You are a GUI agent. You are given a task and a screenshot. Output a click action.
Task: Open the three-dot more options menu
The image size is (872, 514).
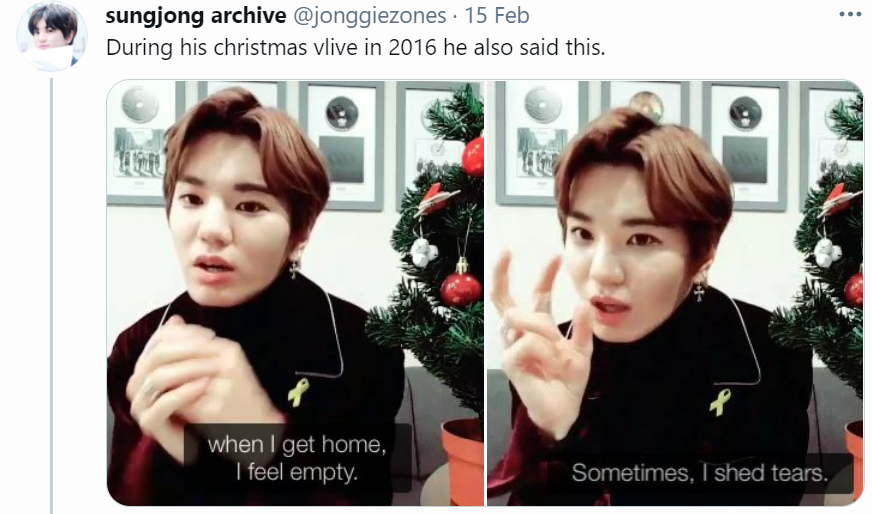(850, 14)
